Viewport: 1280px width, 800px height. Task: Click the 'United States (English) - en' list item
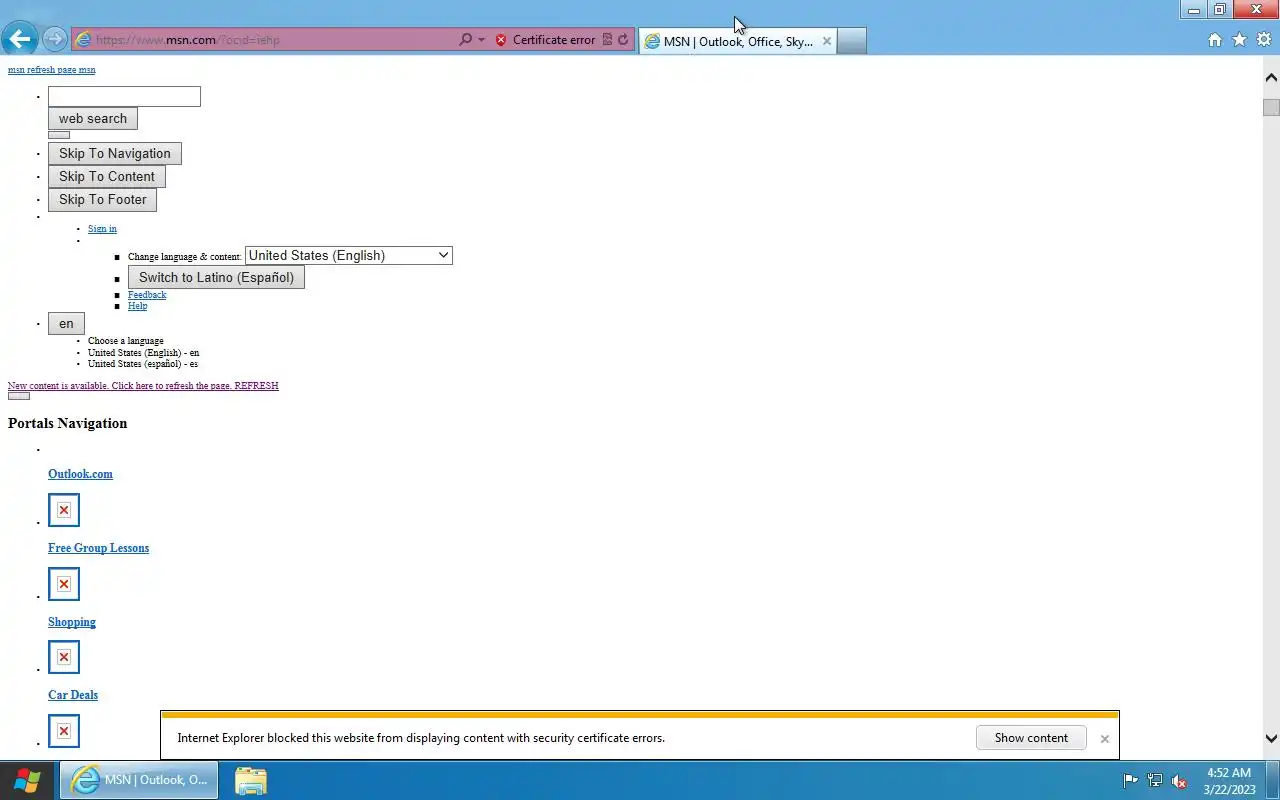(143, 353)
